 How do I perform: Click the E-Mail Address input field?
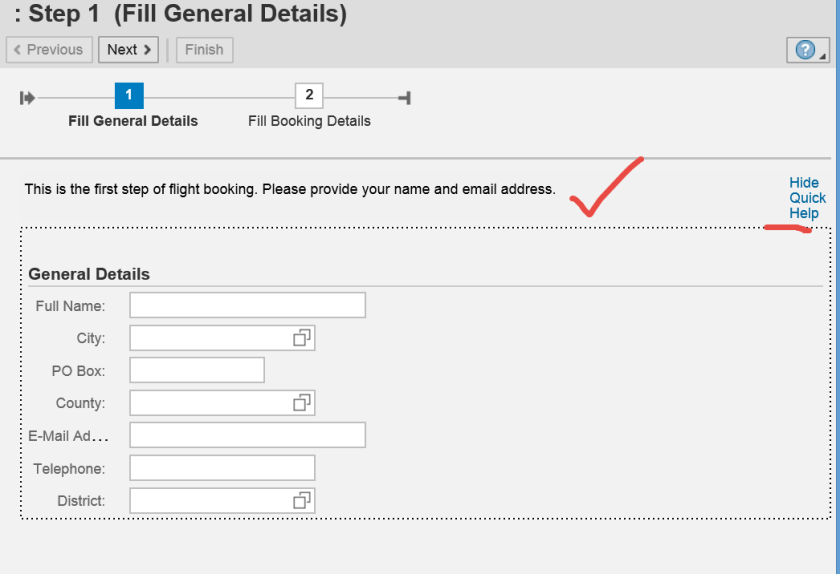[247, 435]
